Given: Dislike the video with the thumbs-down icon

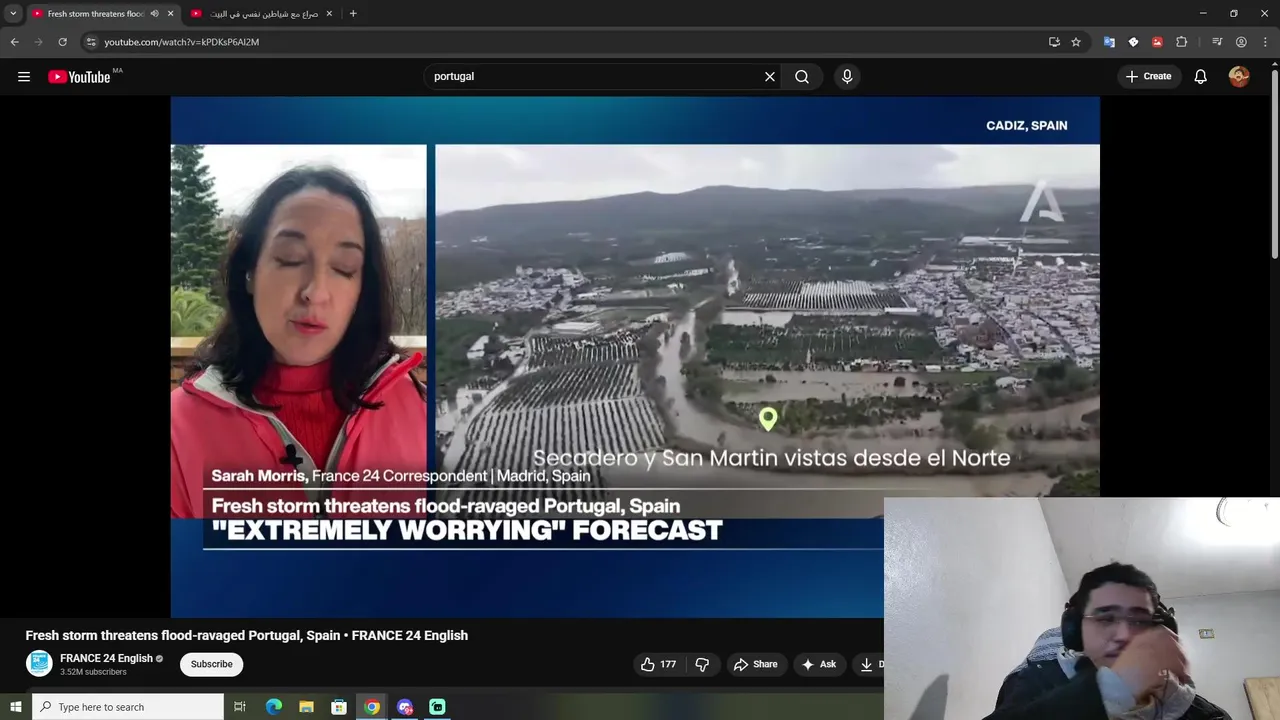Looking at the screenshot, I should pos(702,664).
